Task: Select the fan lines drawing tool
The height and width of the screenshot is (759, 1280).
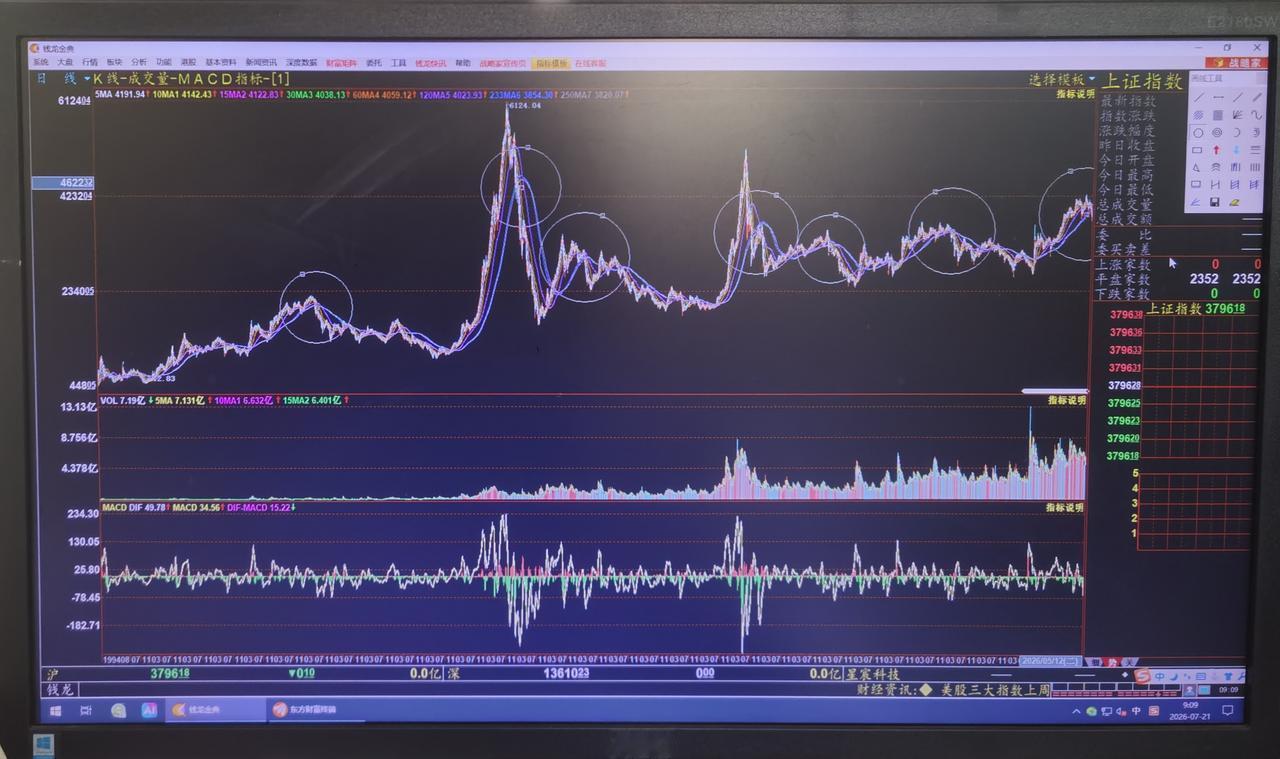Action: pyautogui.click(x=1237, y=115)
